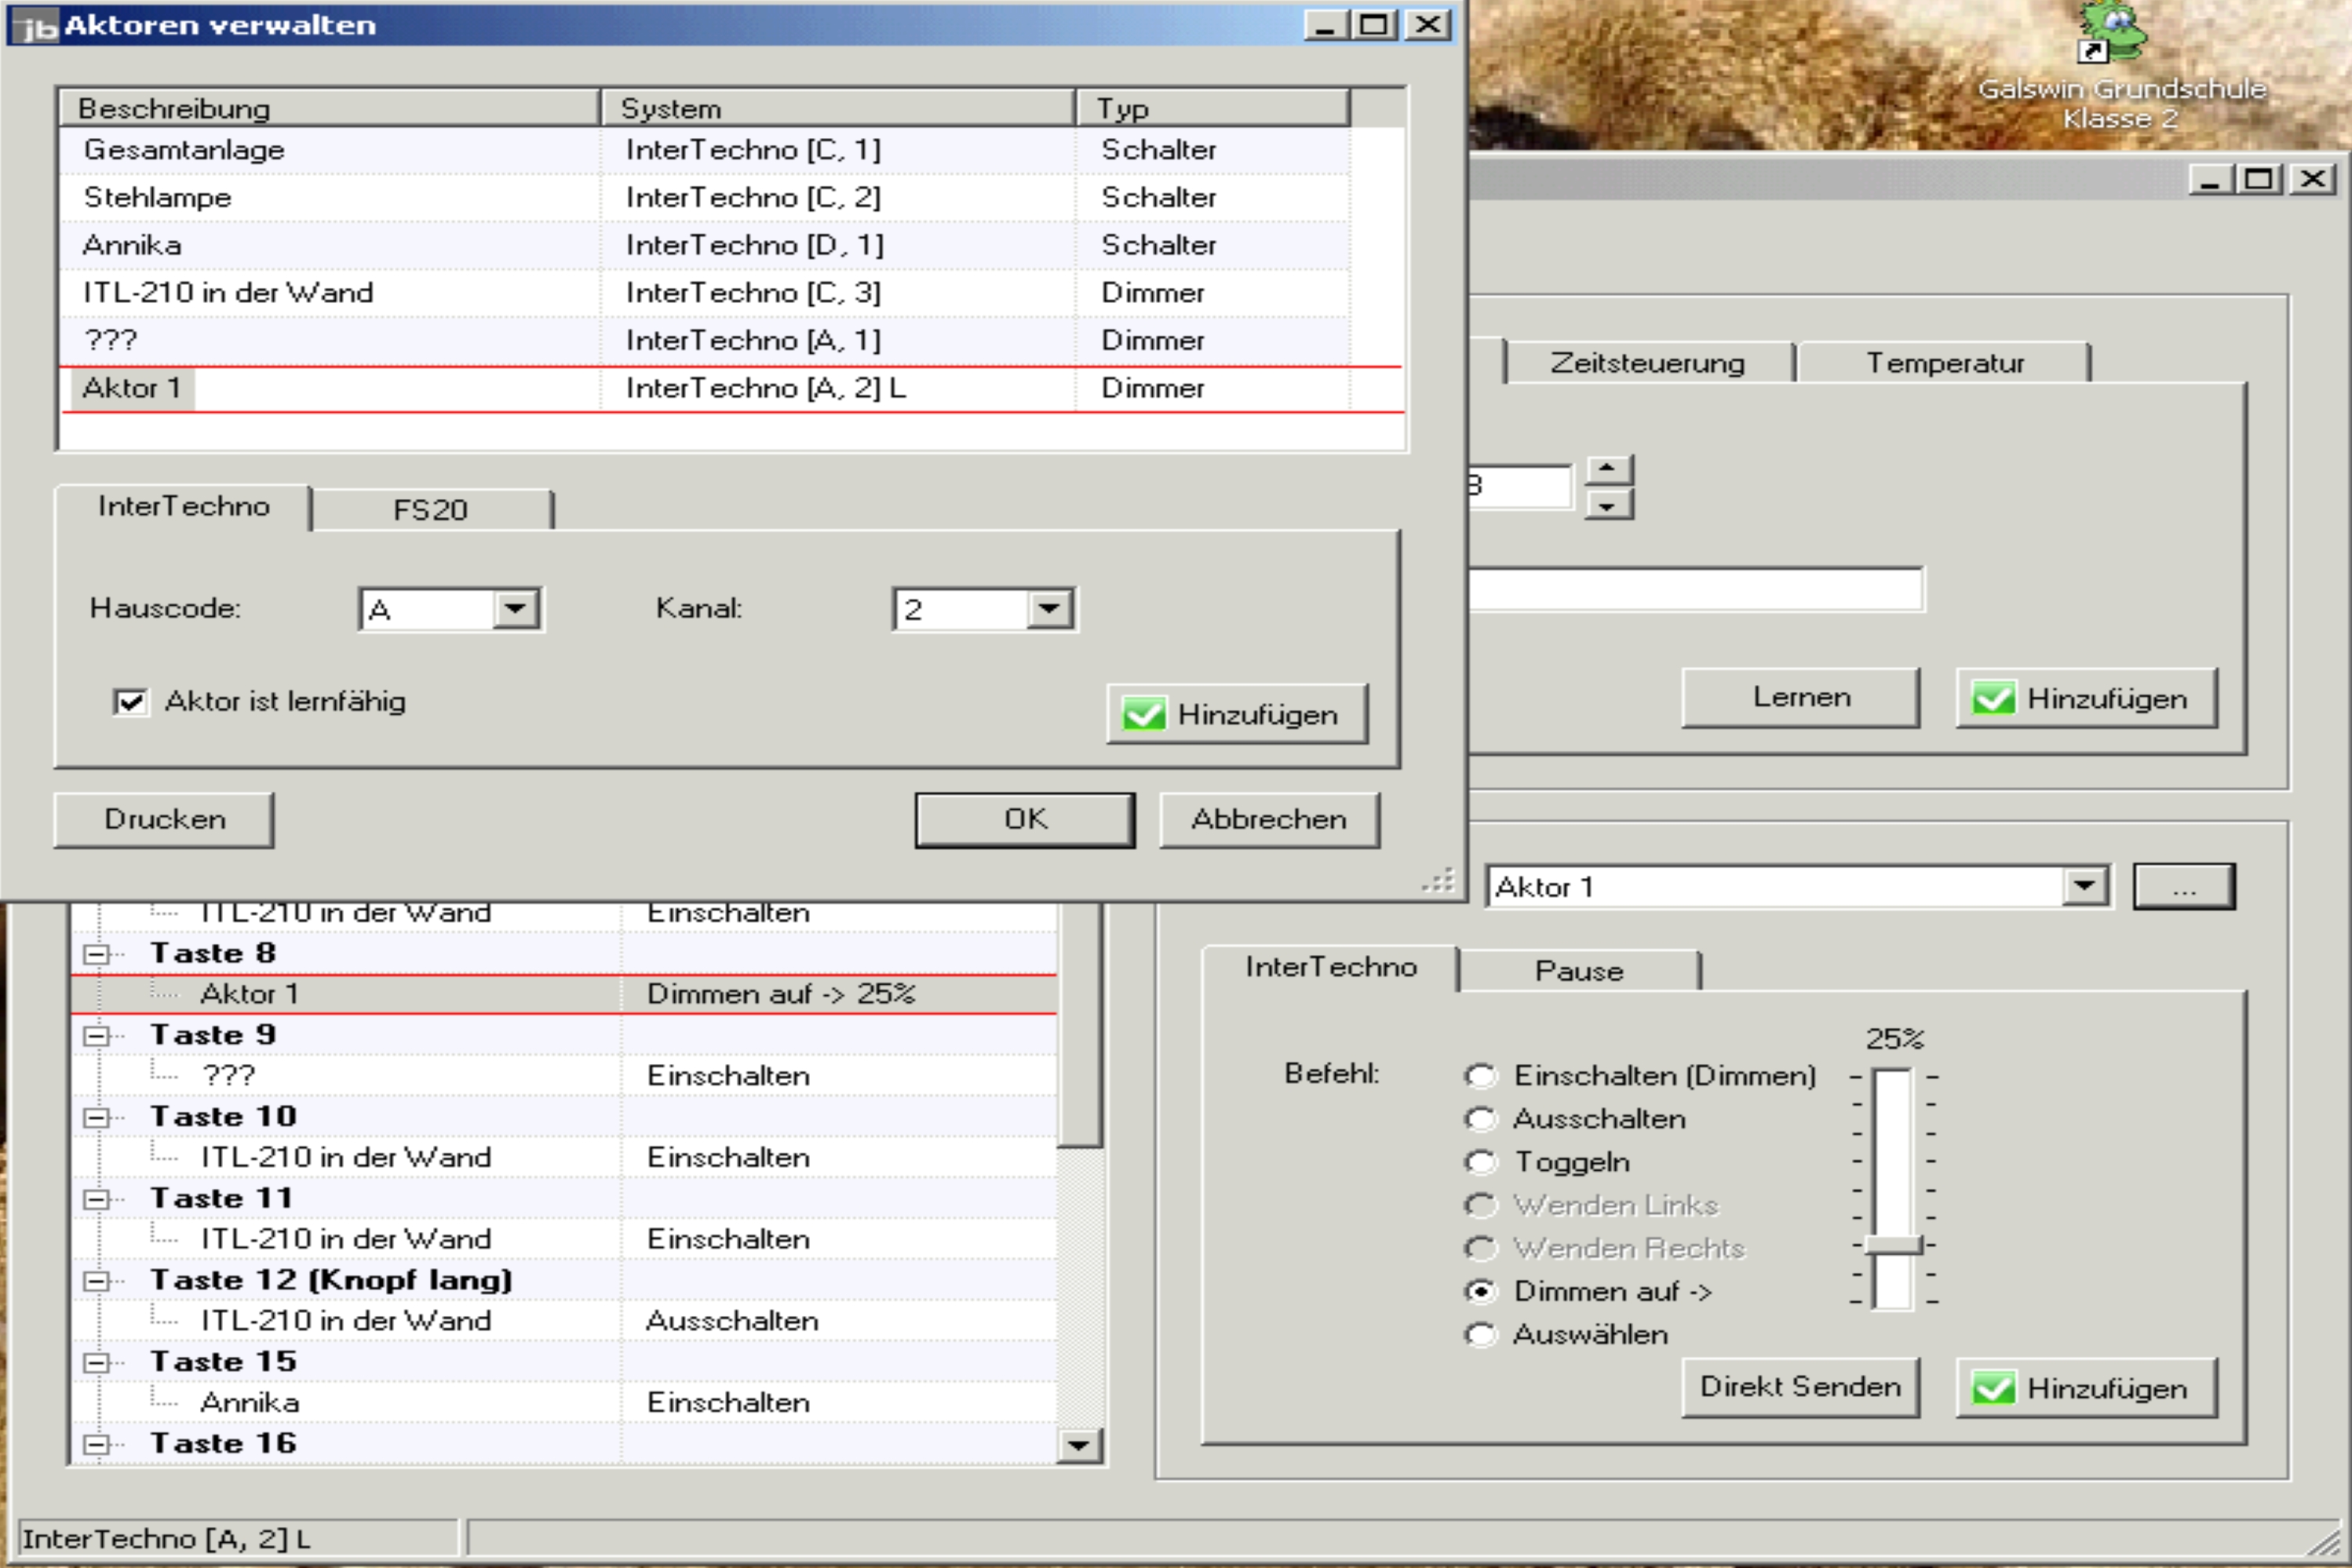Switch to the FS20 tab
The height and width of the screenshot is (1568, 2352).
pyautogui.click(x=430, y=510)
